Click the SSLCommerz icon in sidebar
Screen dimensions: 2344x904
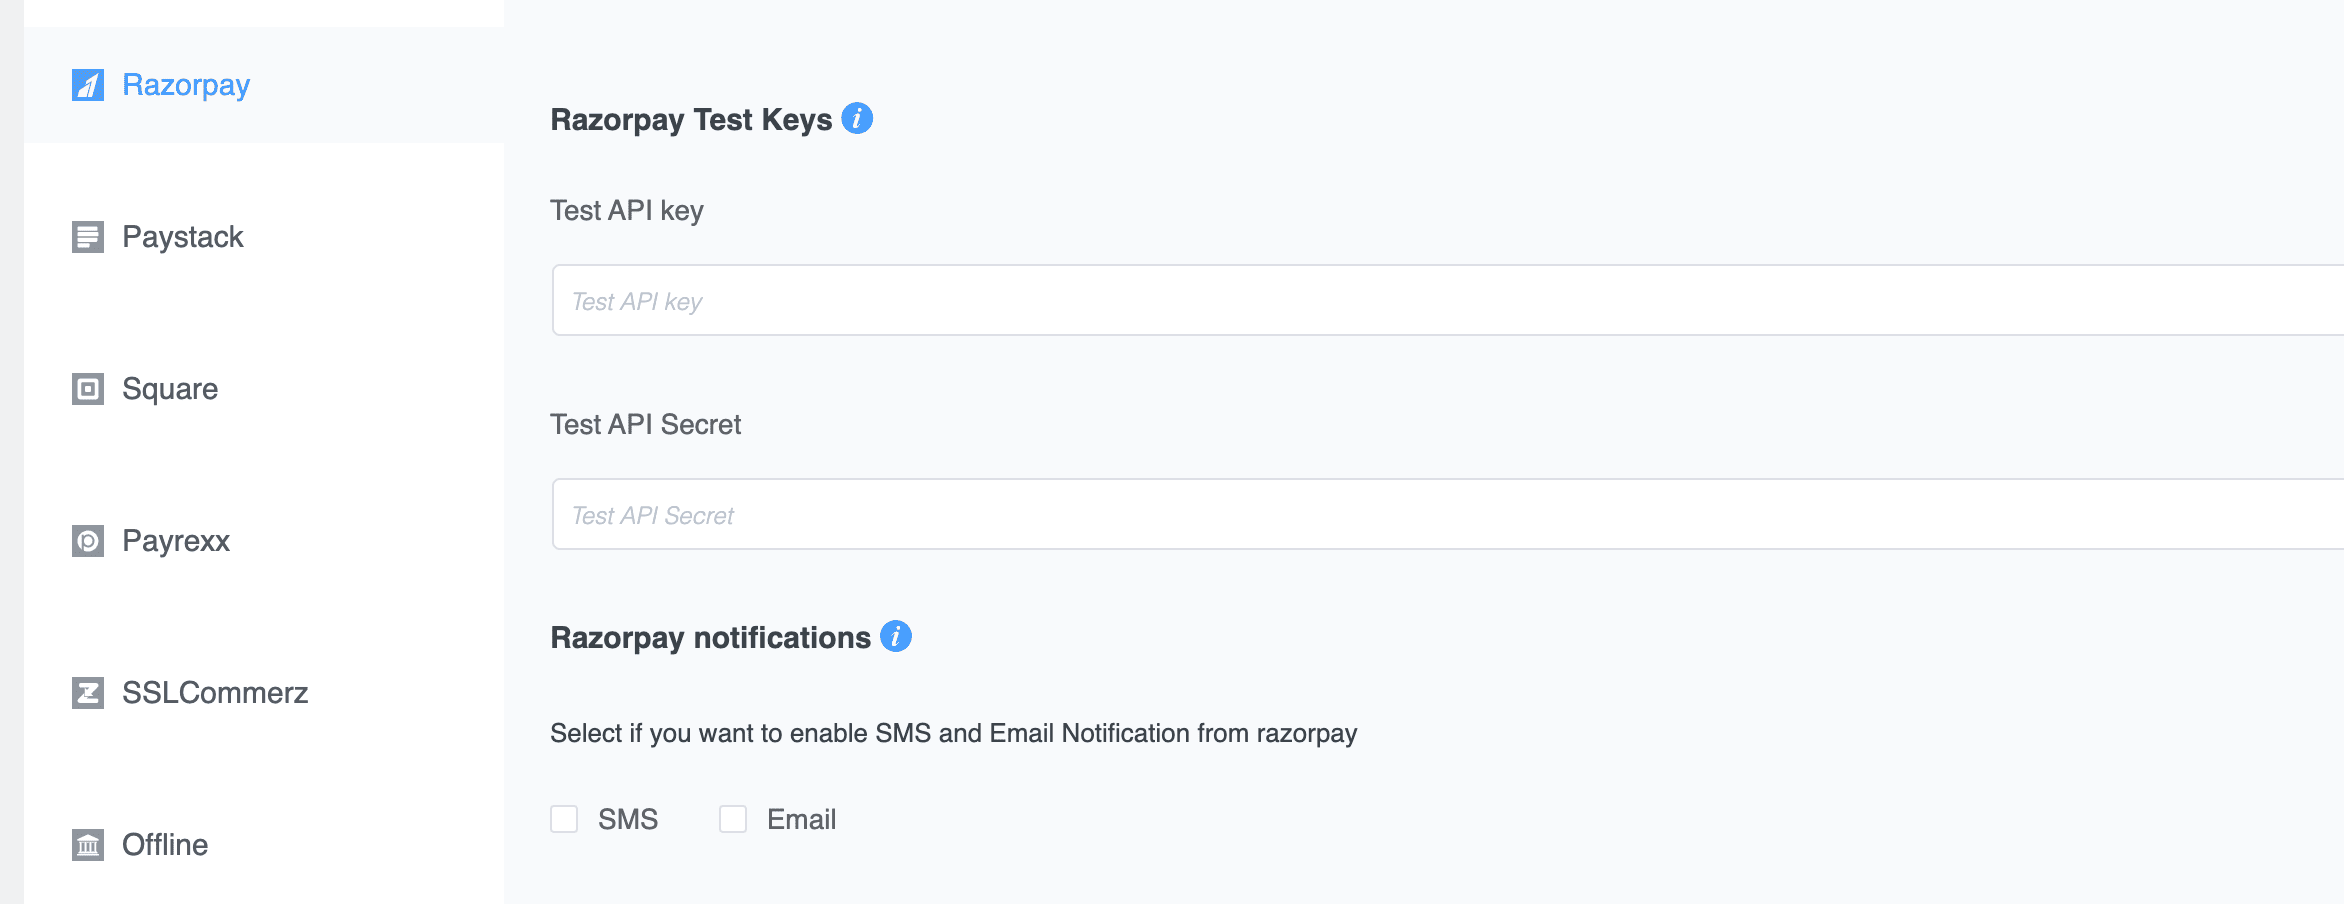point(88,693)
